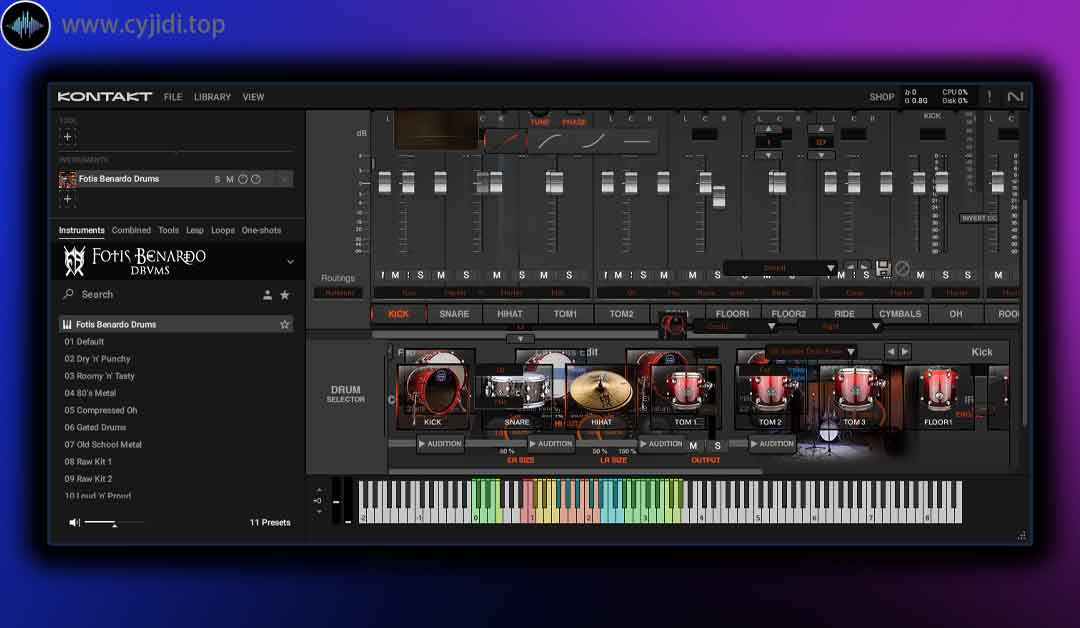Expand the Fotis Benardo Drvms library chevron
Image resolution: width=1080 pixels, height=628 pixels.
pos(290,262)
